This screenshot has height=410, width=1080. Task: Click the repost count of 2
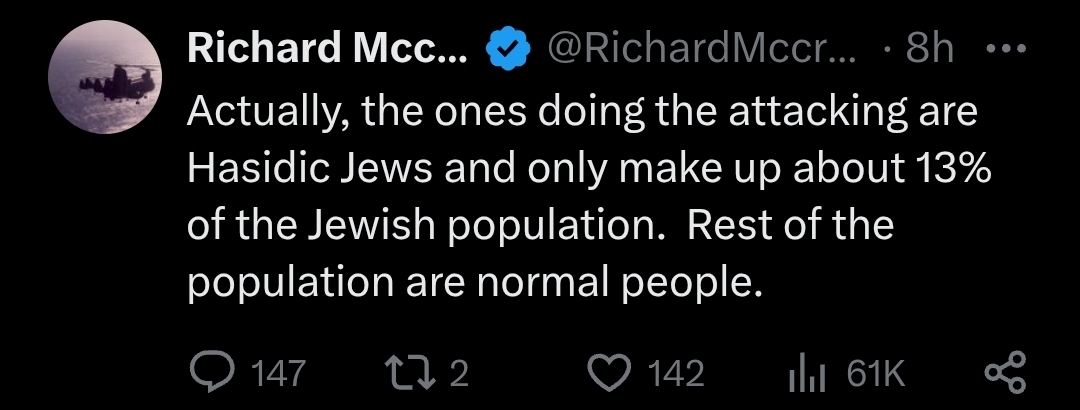click(459, 374)
